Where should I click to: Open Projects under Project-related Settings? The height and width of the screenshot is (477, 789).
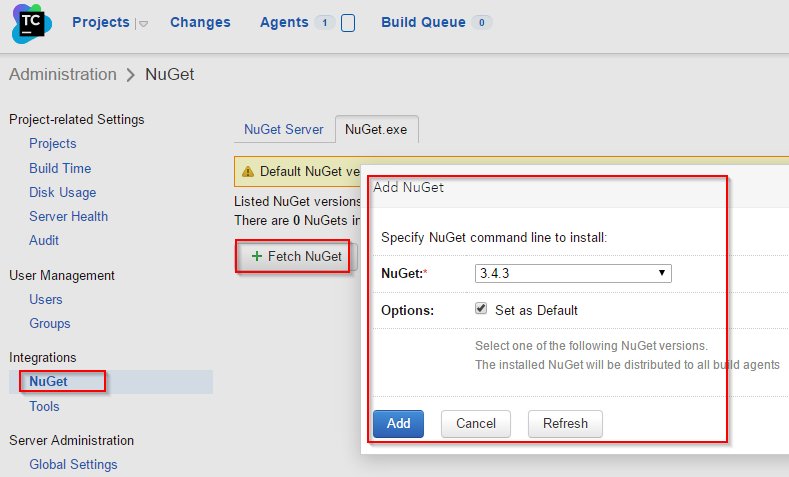pos(53,143)
